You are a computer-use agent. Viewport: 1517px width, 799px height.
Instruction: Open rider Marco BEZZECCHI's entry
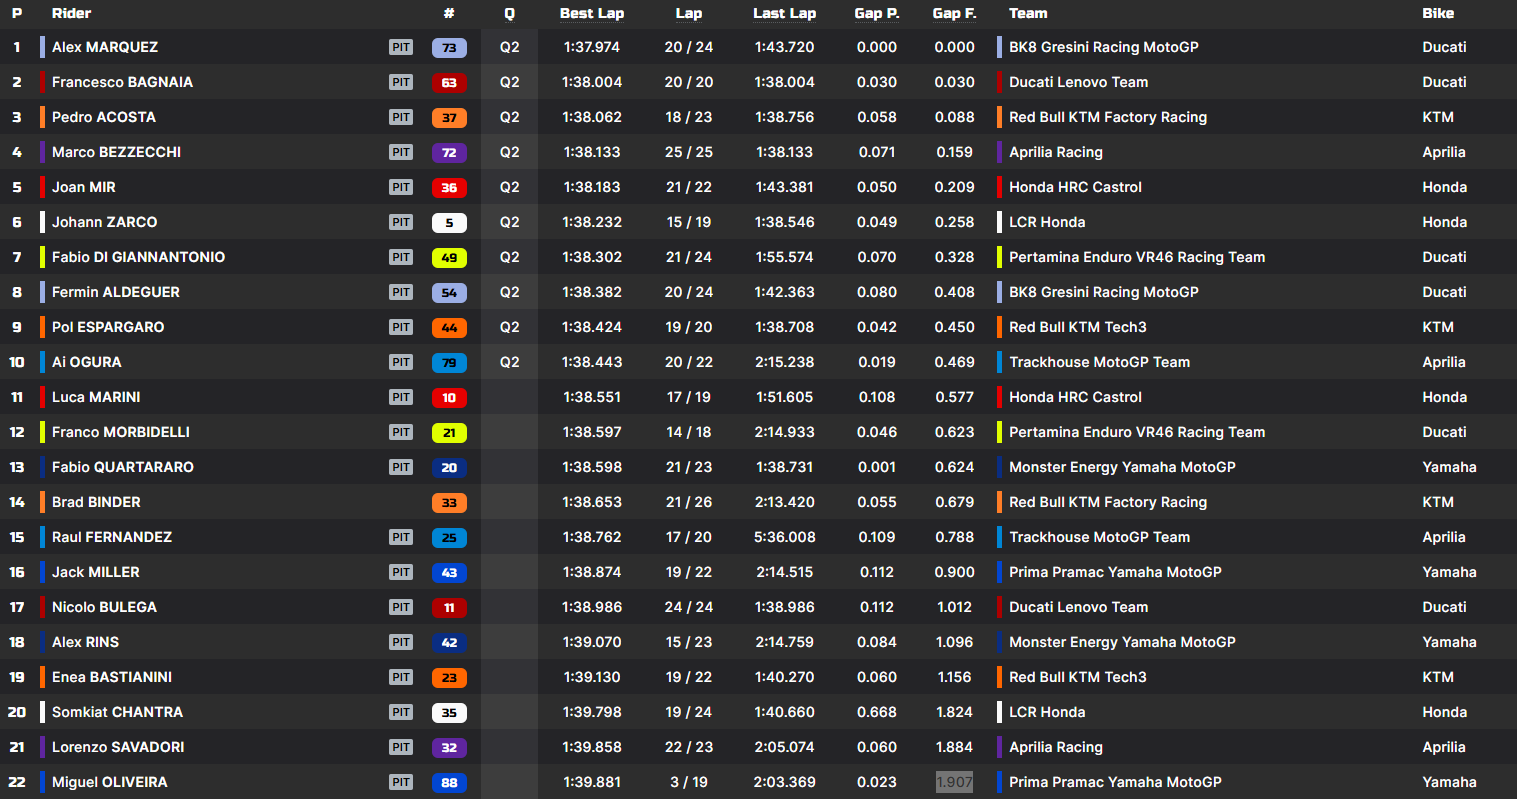pyautogui.click(x=116, y=152)
